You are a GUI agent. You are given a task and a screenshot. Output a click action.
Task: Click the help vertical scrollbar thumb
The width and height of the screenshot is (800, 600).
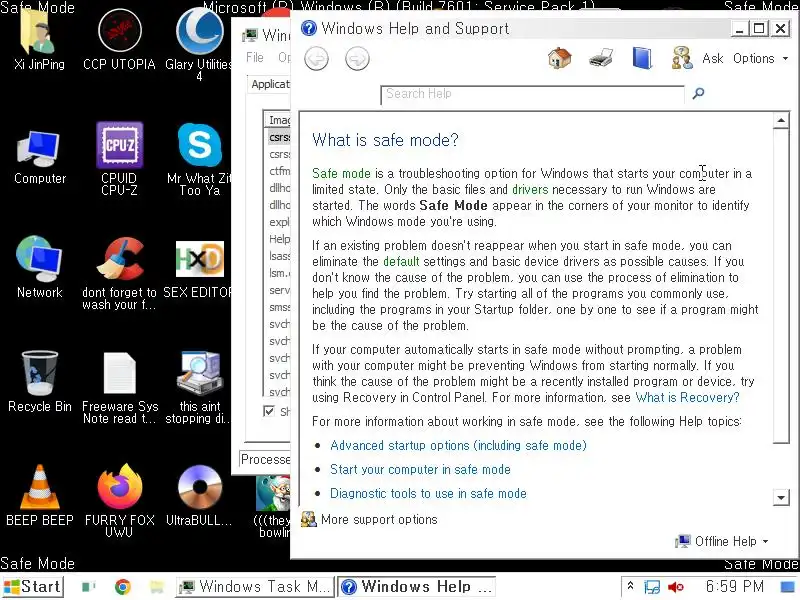click(x=781, y=287)
